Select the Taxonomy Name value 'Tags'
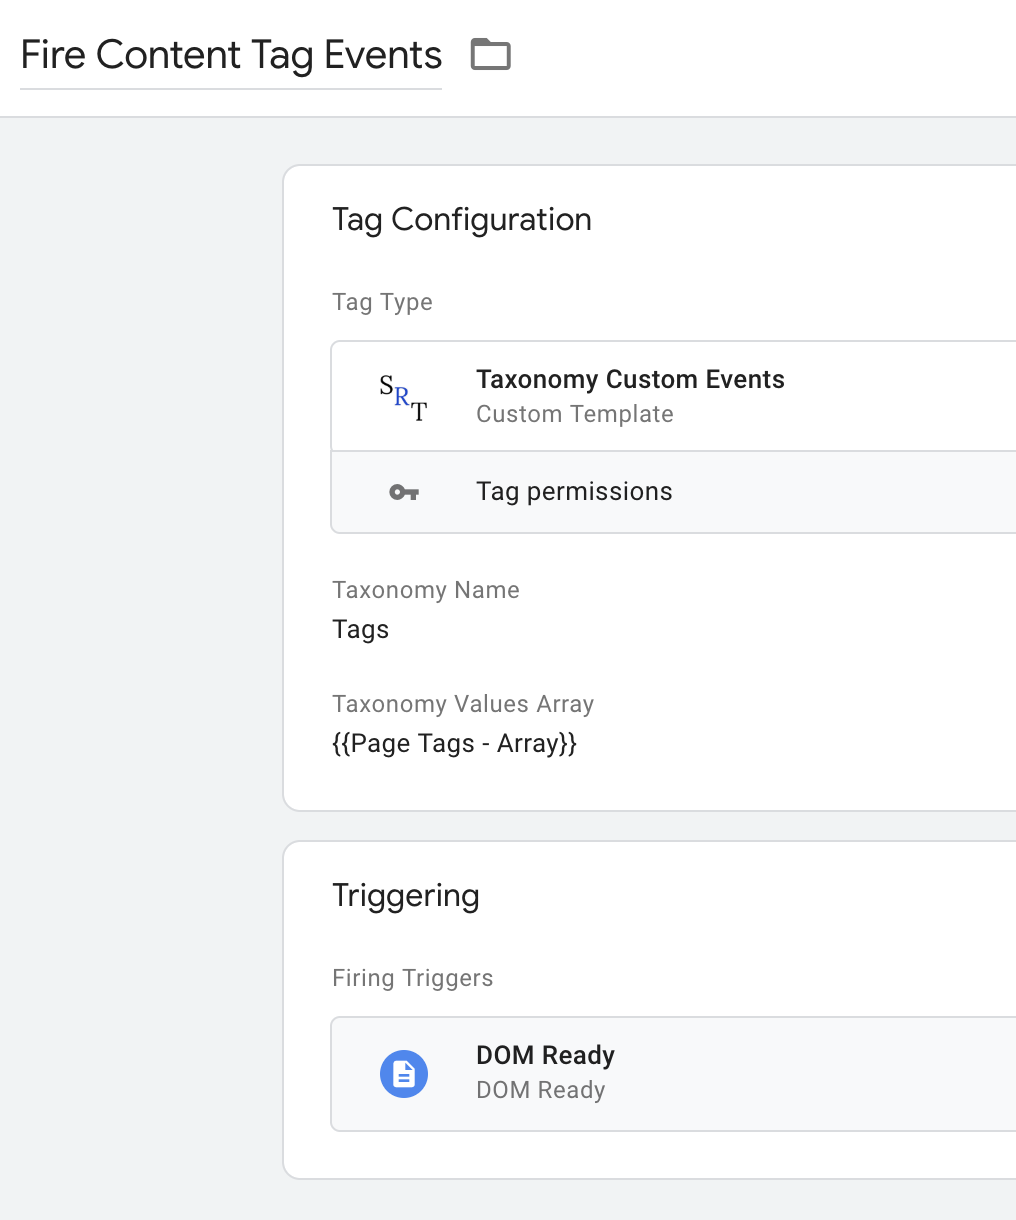The height and width of the screenshot is (1220, 1016). (x=360, y=629)
